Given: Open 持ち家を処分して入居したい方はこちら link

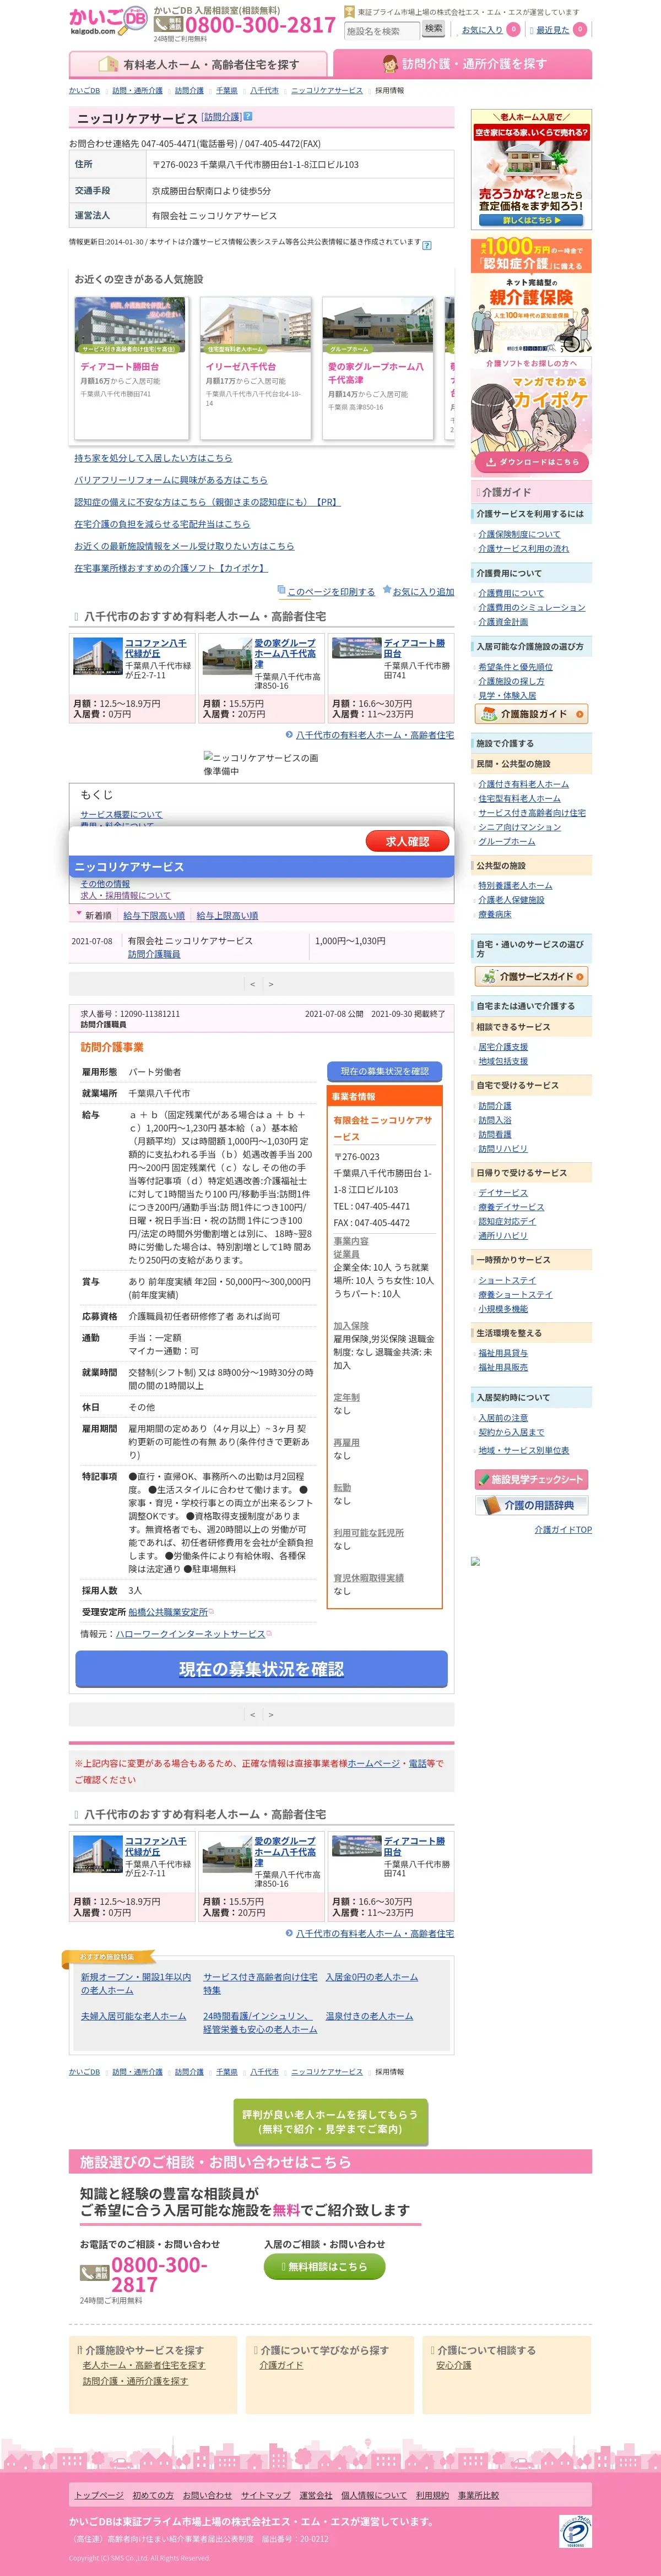Looking at the screenshot, I should (x=153, y=458).
